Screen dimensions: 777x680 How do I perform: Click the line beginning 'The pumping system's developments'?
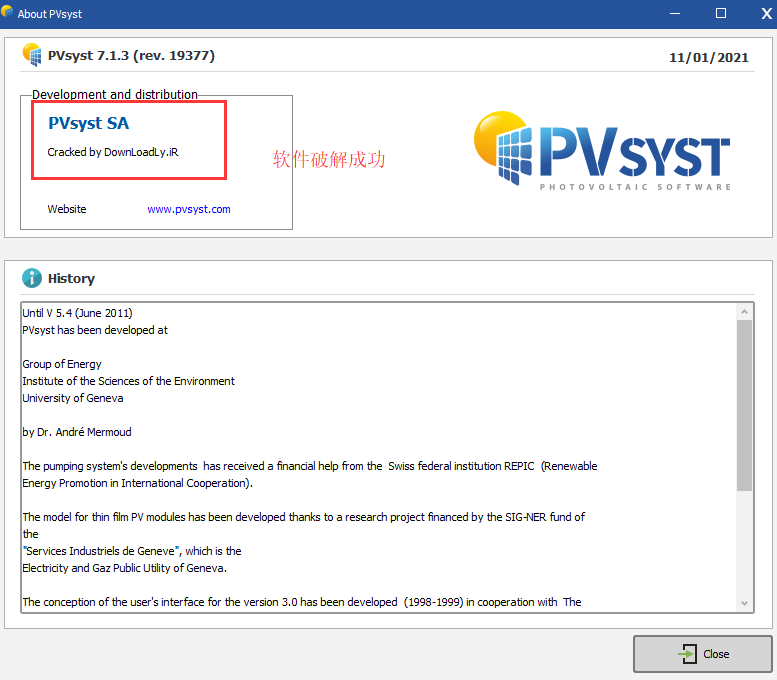tap(310, 466)
